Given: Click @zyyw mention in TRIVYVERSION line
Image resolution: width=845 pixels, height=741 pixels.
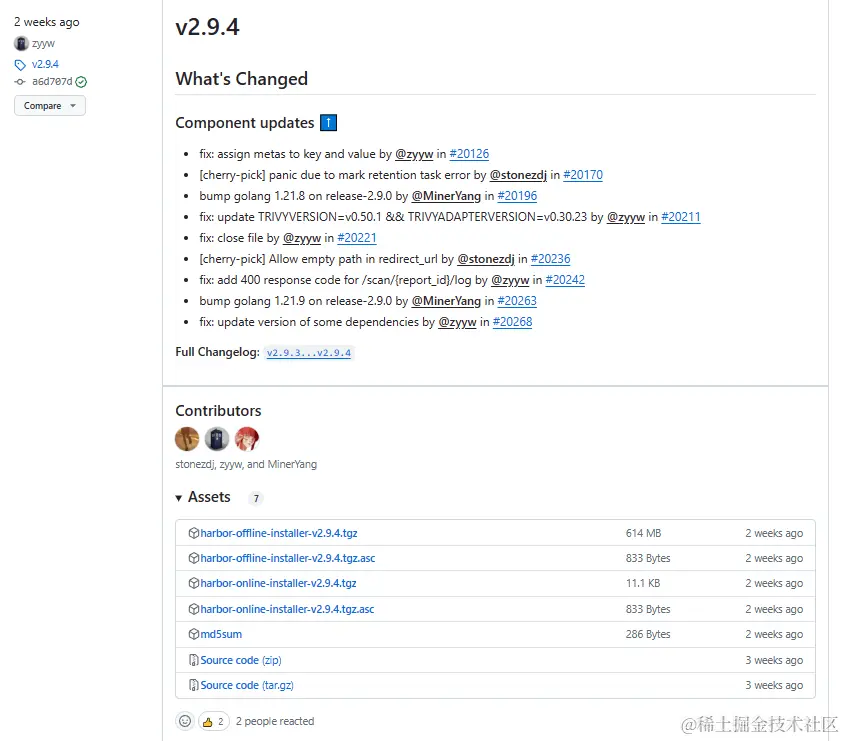Looking at the screenshot, I should click(626, 217).
